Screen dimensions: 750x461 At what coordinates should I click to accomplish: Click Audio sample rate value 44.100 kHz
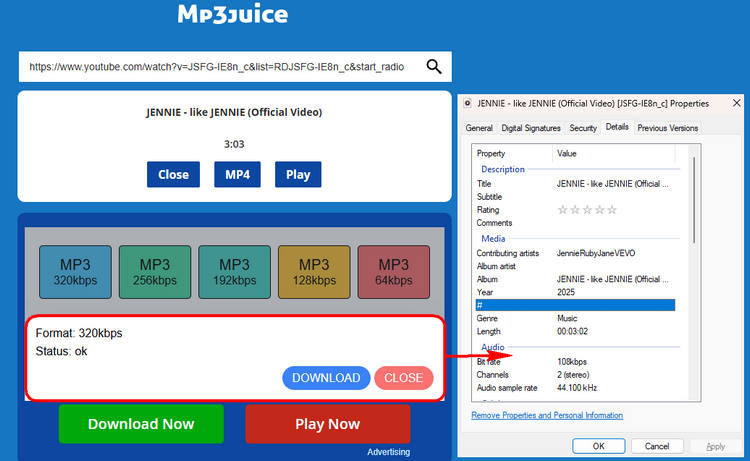(x=577, y=388)
